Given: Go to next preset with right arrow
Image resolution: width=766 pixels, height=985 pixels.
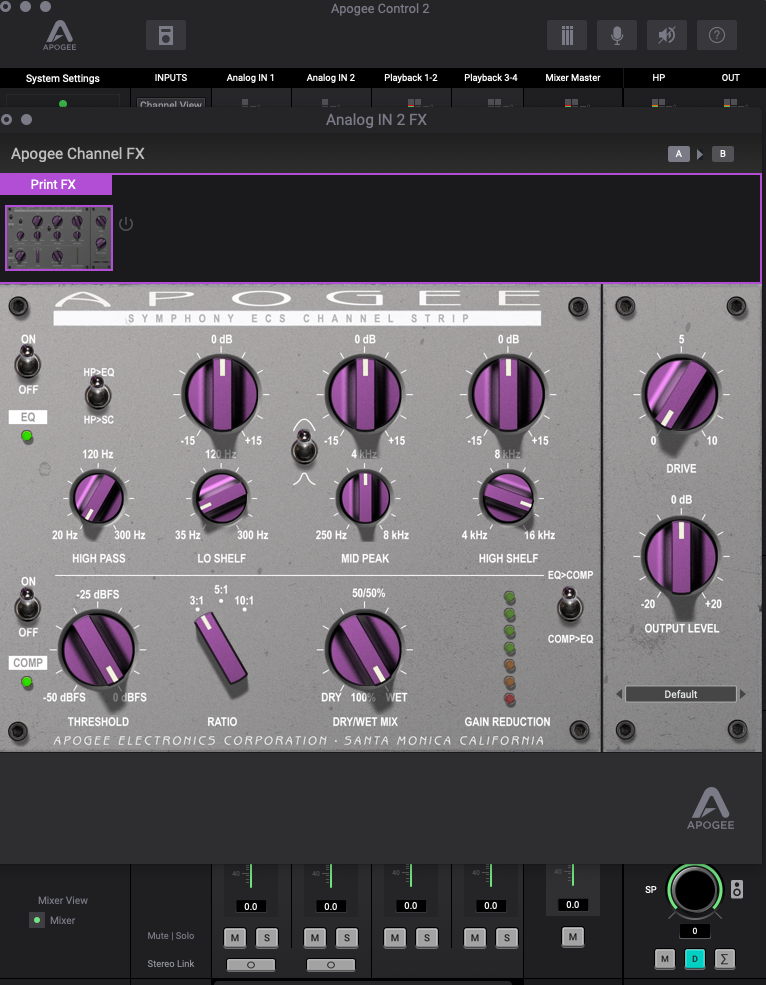Looking at the screenshot, I should 743,694.
